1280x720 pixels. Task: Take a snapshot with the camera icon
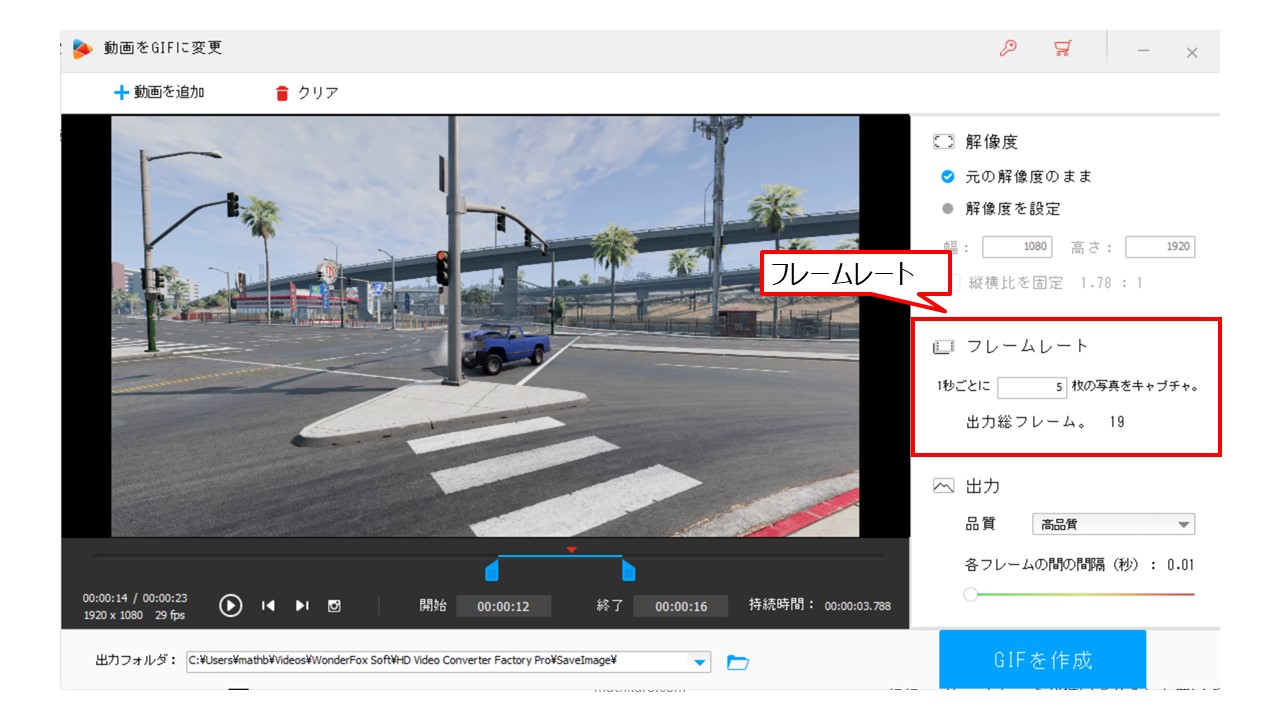335,605
